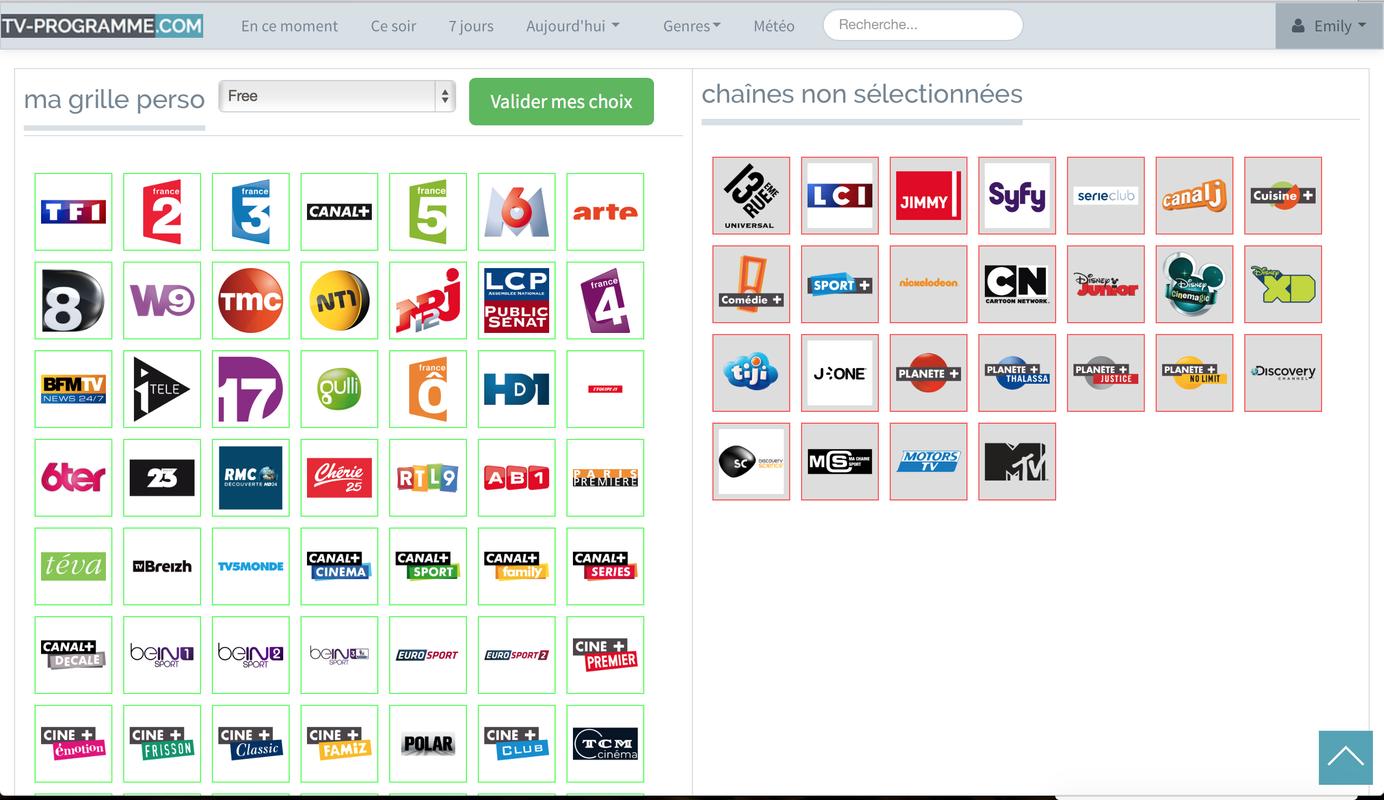Image resolution: width=1384 pixels, height=800 pixels.
Task: Add the Syfy channel to my grid
Action: click(x=1017, y=196)
